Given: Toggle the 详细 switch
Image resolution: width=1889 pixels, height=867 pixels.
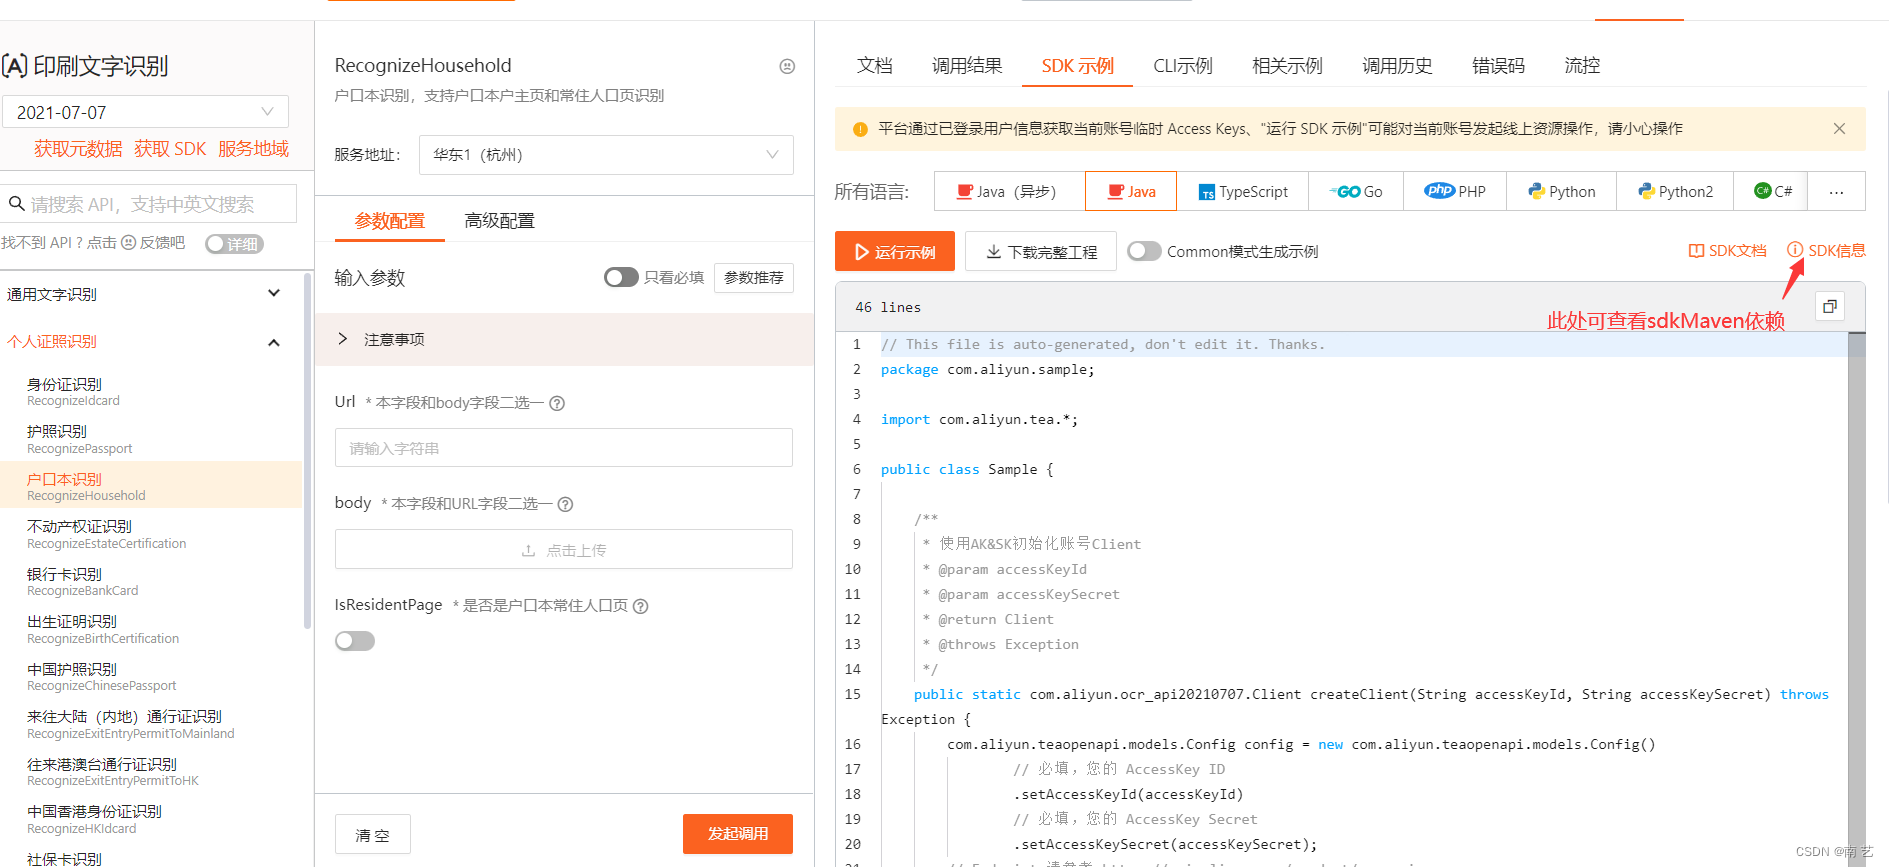Looking at the screenshot, I should click(234, 244).
